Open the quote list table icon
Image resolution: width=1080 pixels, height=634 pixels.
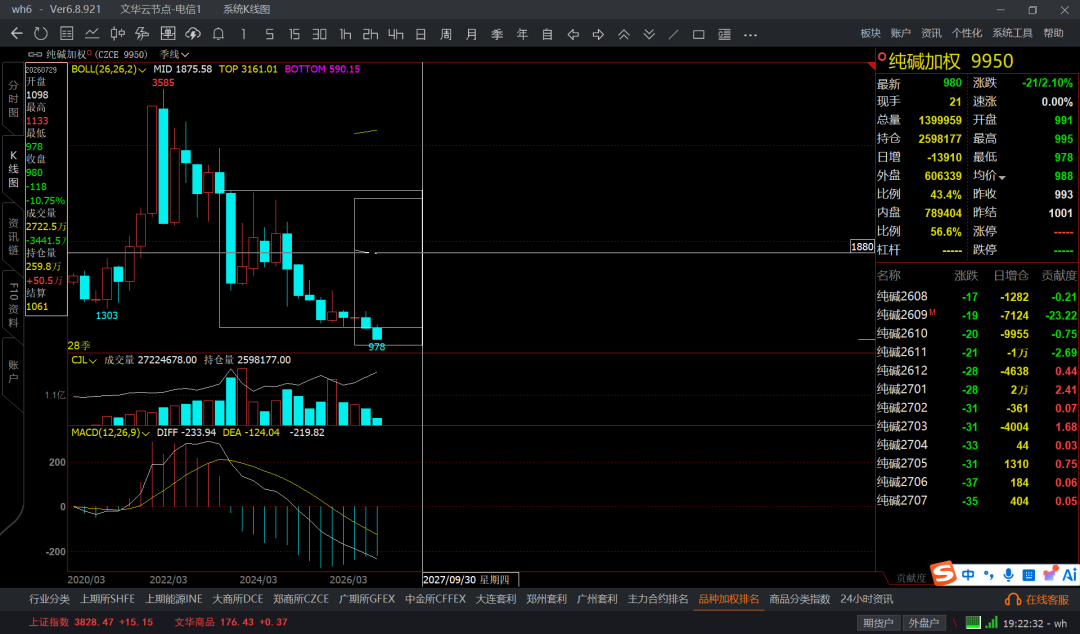click(x=67, y=34)
